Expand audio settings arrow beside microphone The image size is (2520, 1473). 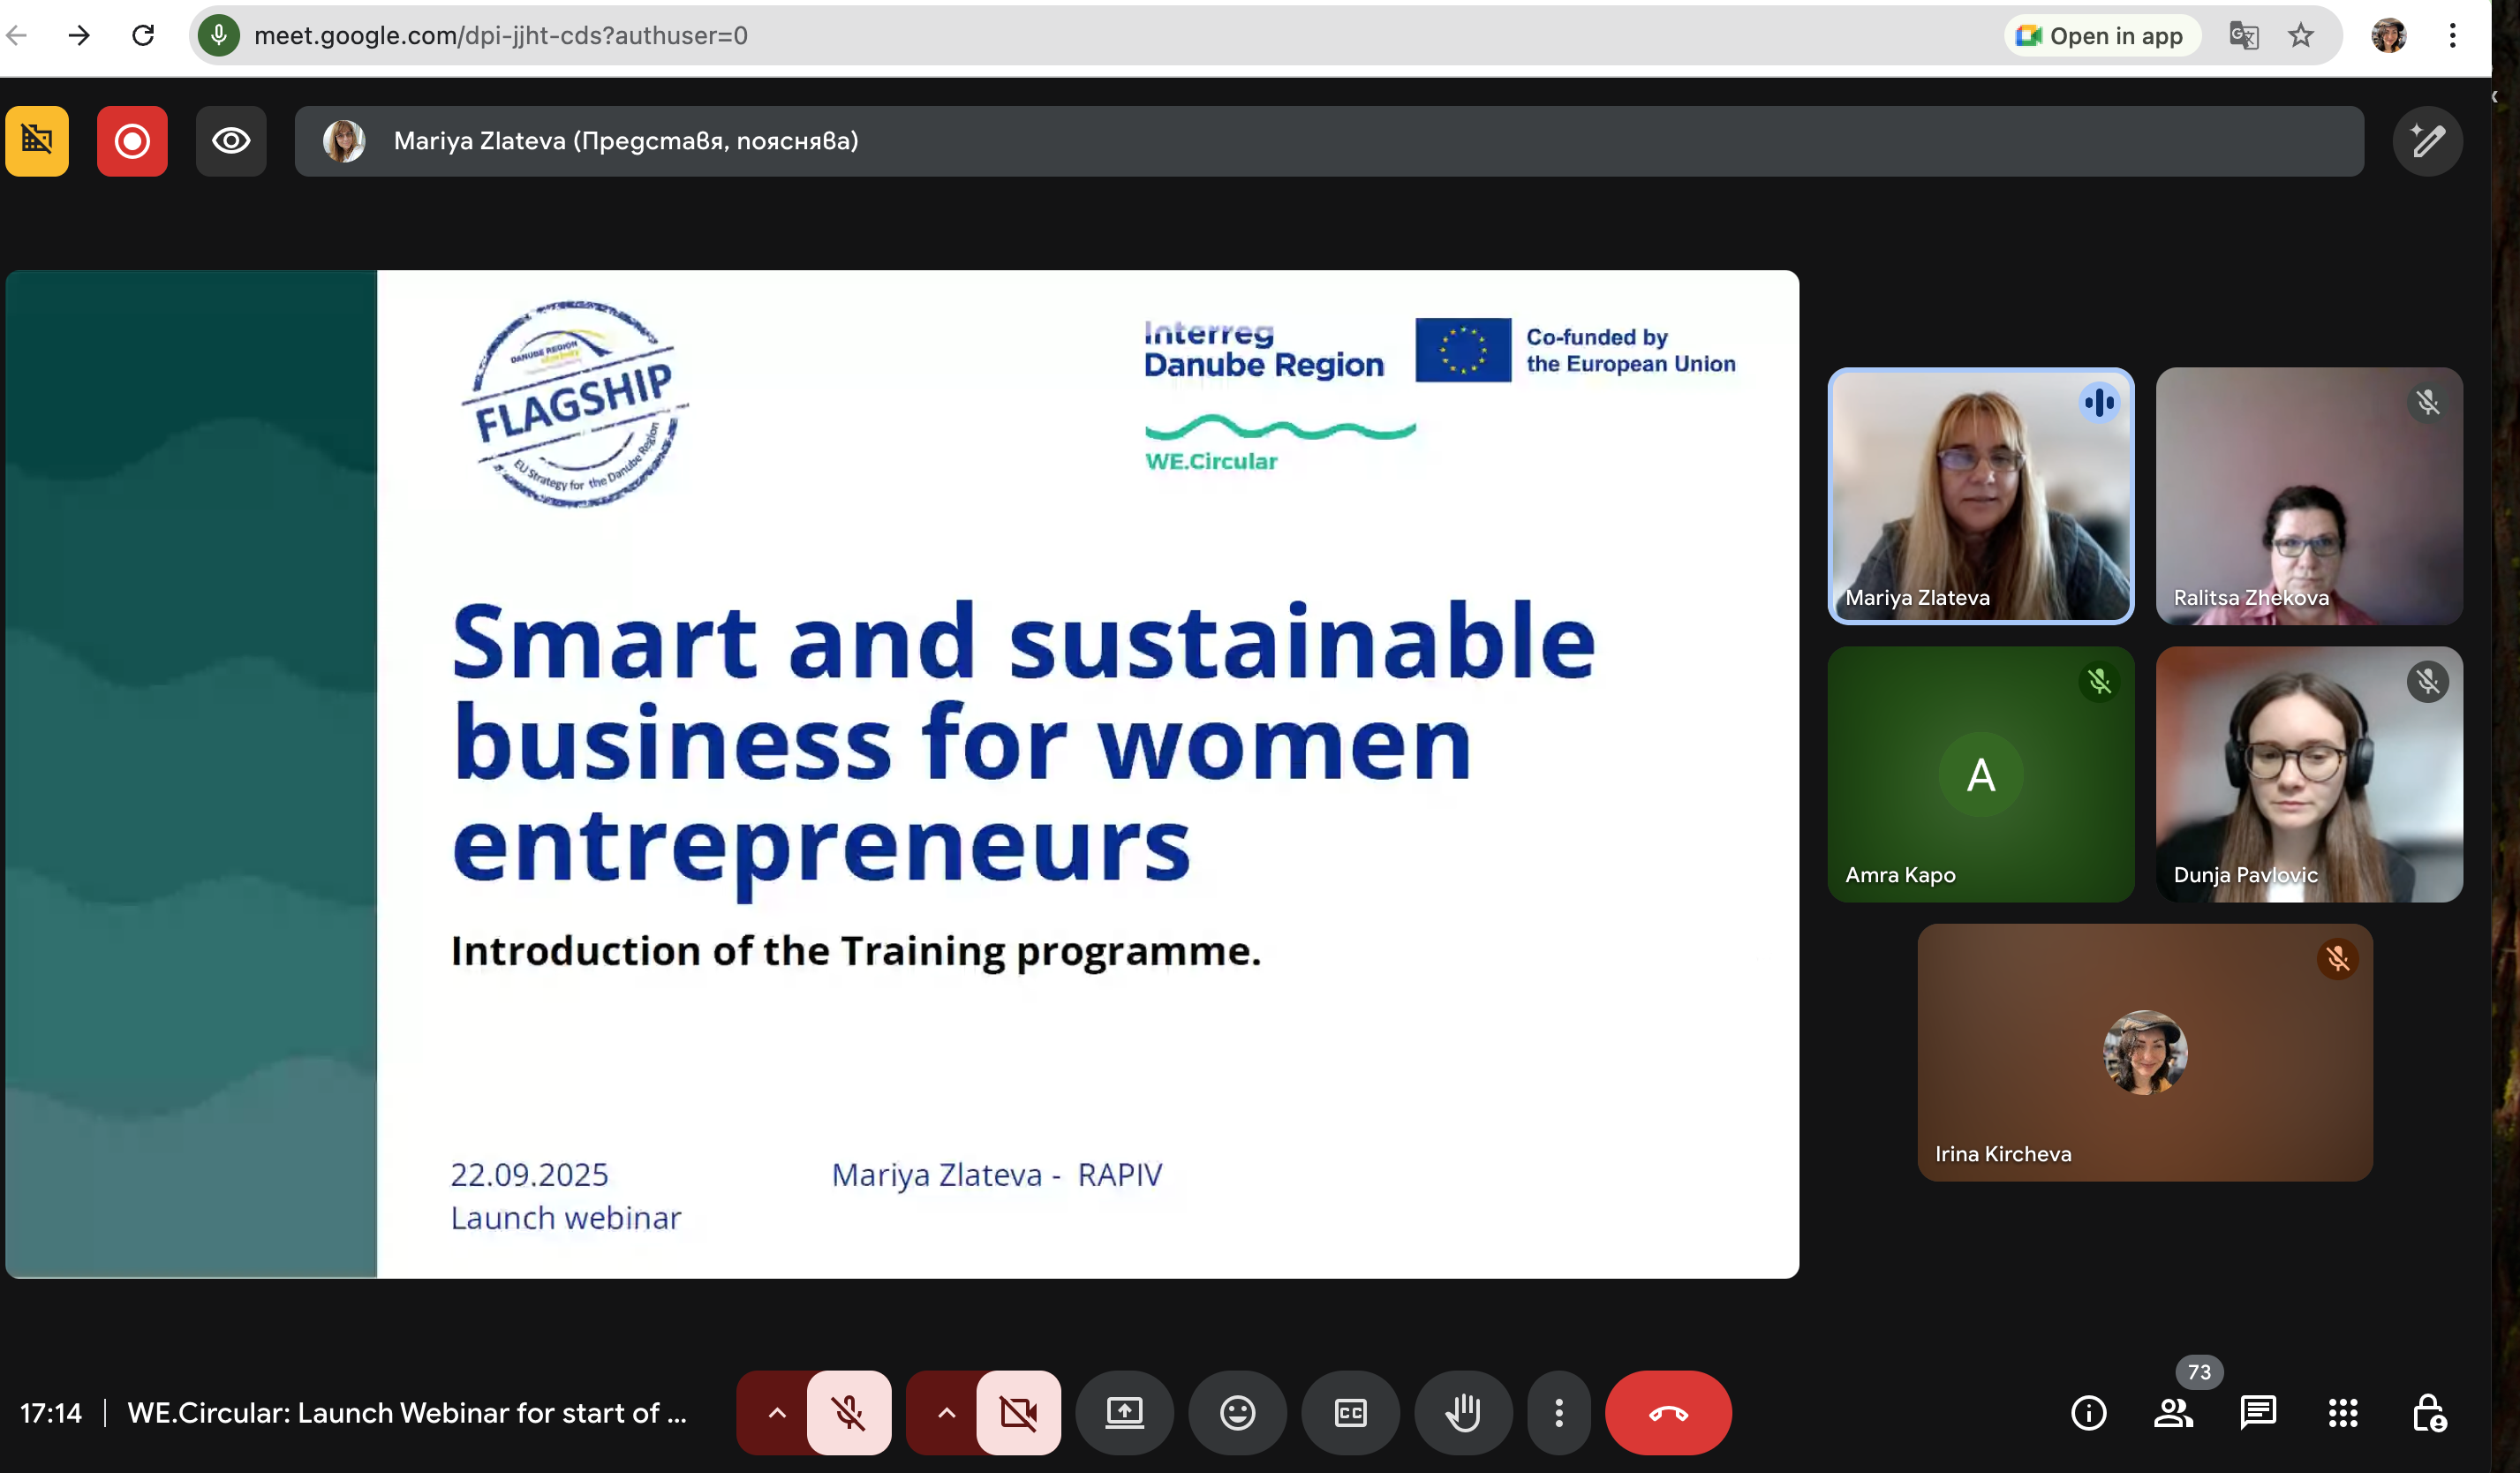tap(776, 1412)
